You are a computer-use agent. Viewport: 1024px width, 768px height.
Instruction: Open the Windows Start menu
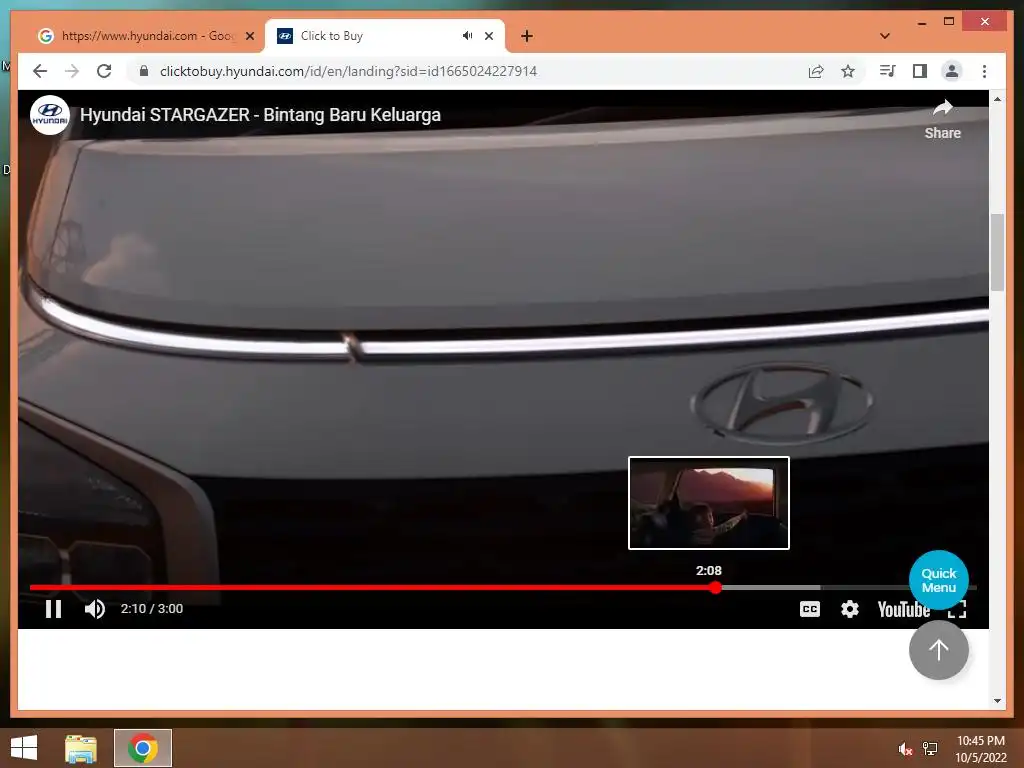[x=24, y=748]
